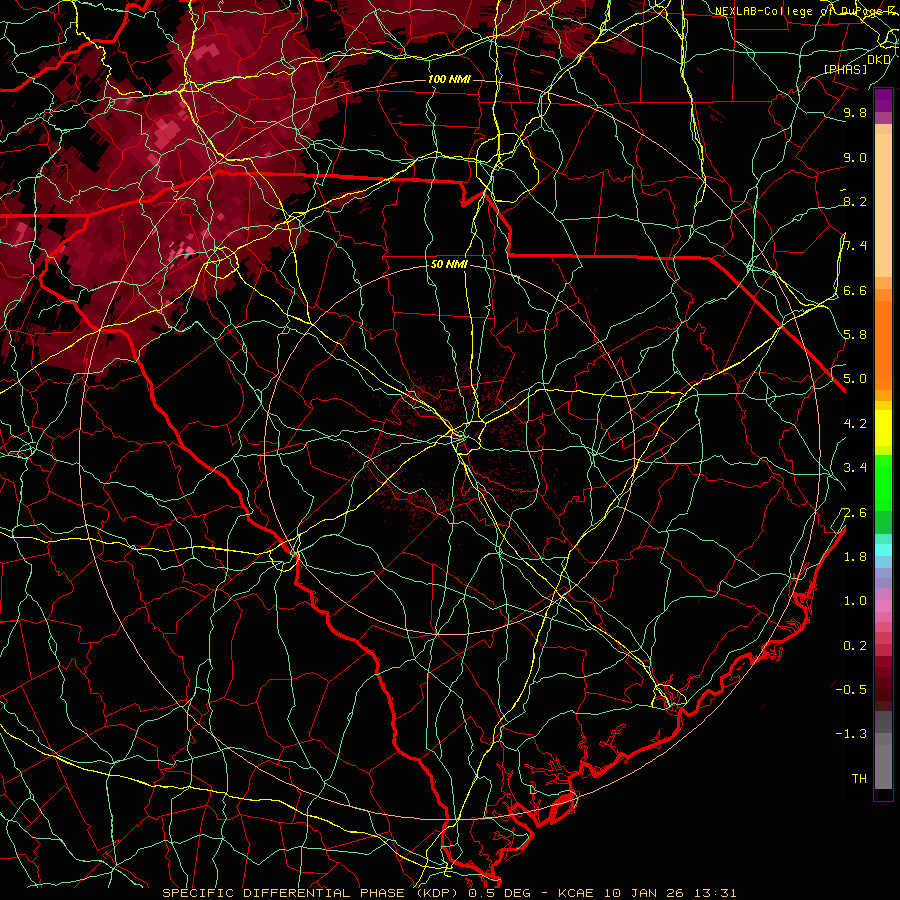Select the 6.6 legend value

click(855, 290)
